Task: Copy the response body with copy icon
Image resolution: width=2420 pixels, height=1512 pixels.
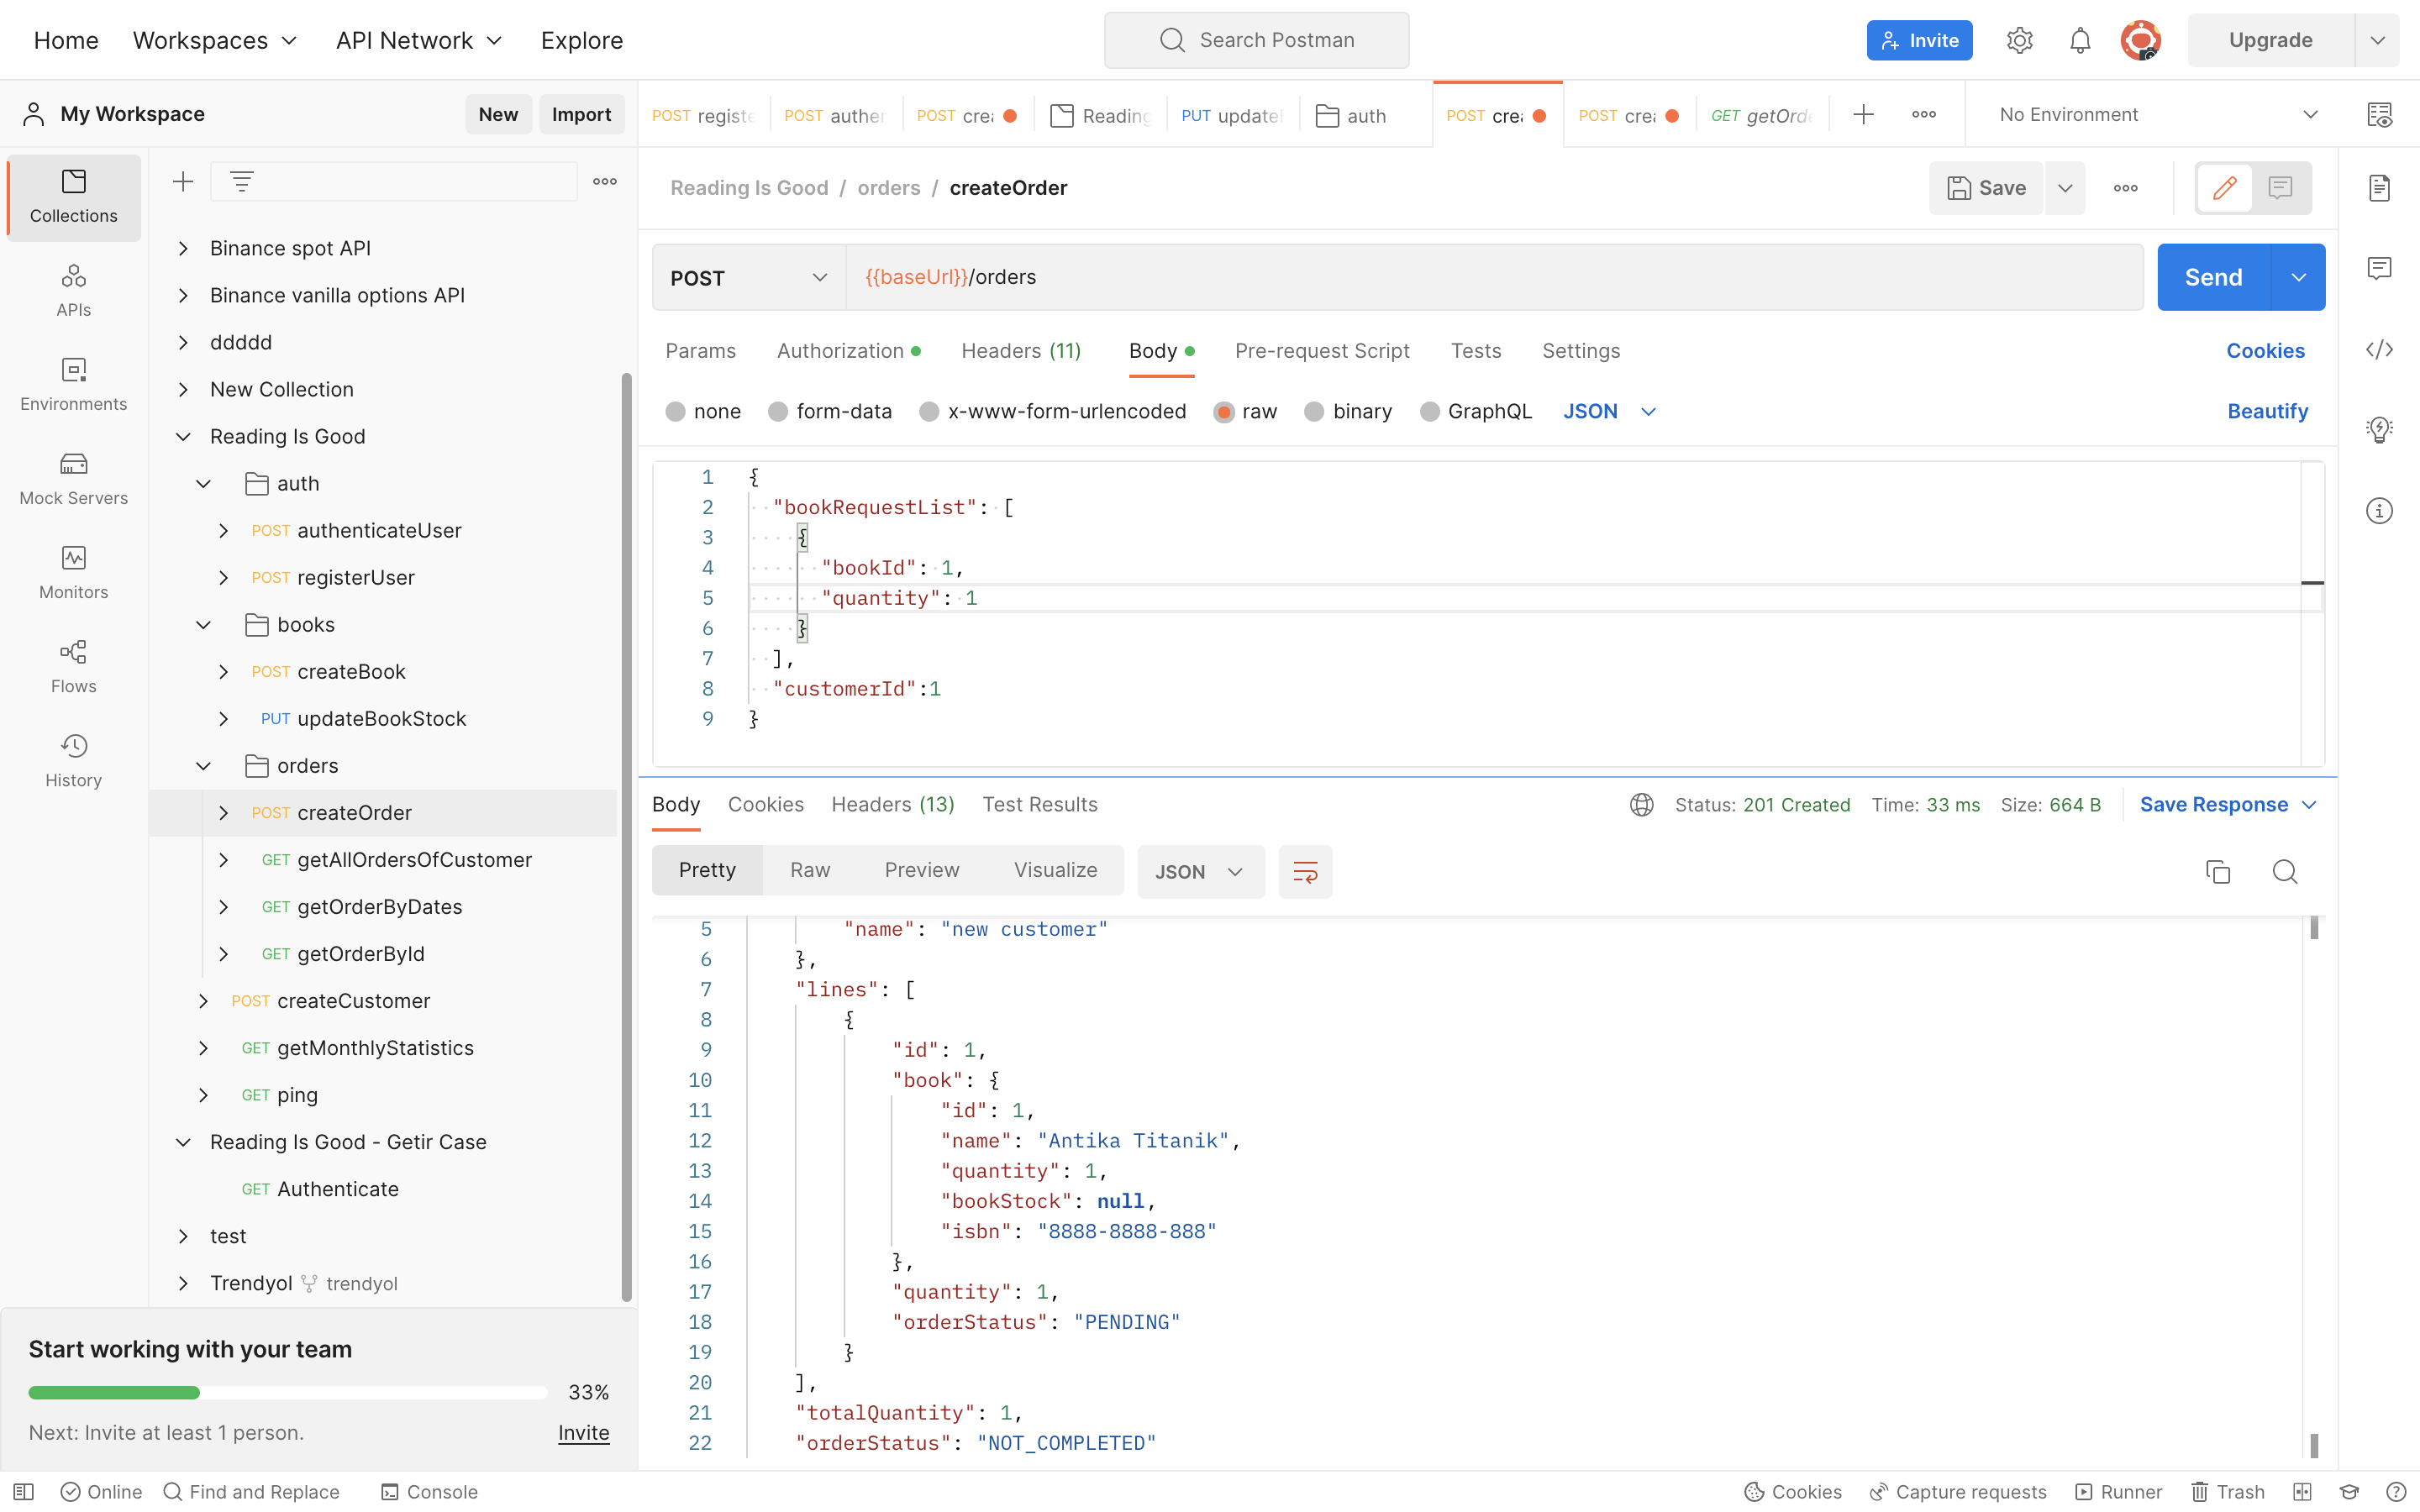Action: click(x=2218, y=872)
